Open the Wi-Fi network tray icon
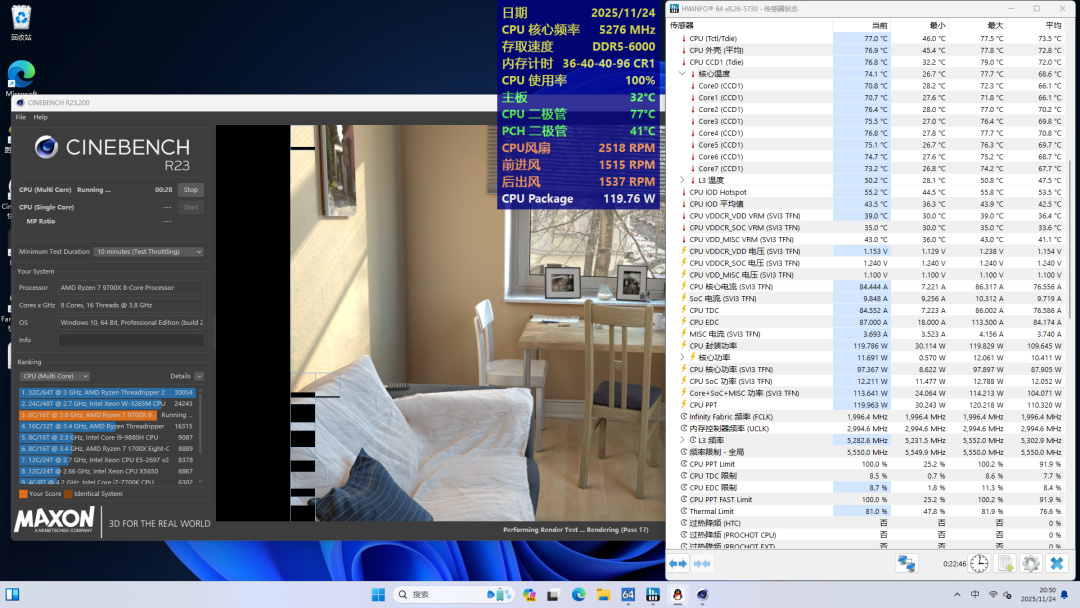Image resolution: width=1080 pixels, height=608 pixels. pyautogui.click(x=993, y=594)
